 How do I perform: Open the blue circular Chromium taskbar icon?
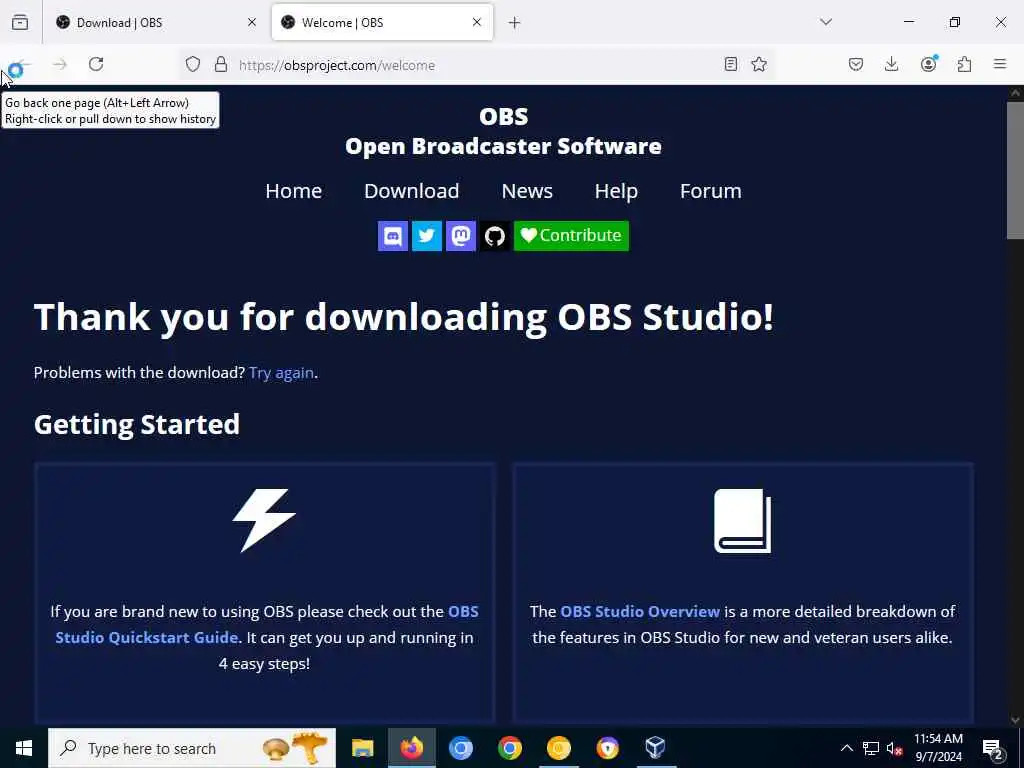click(x=460, y=748)
